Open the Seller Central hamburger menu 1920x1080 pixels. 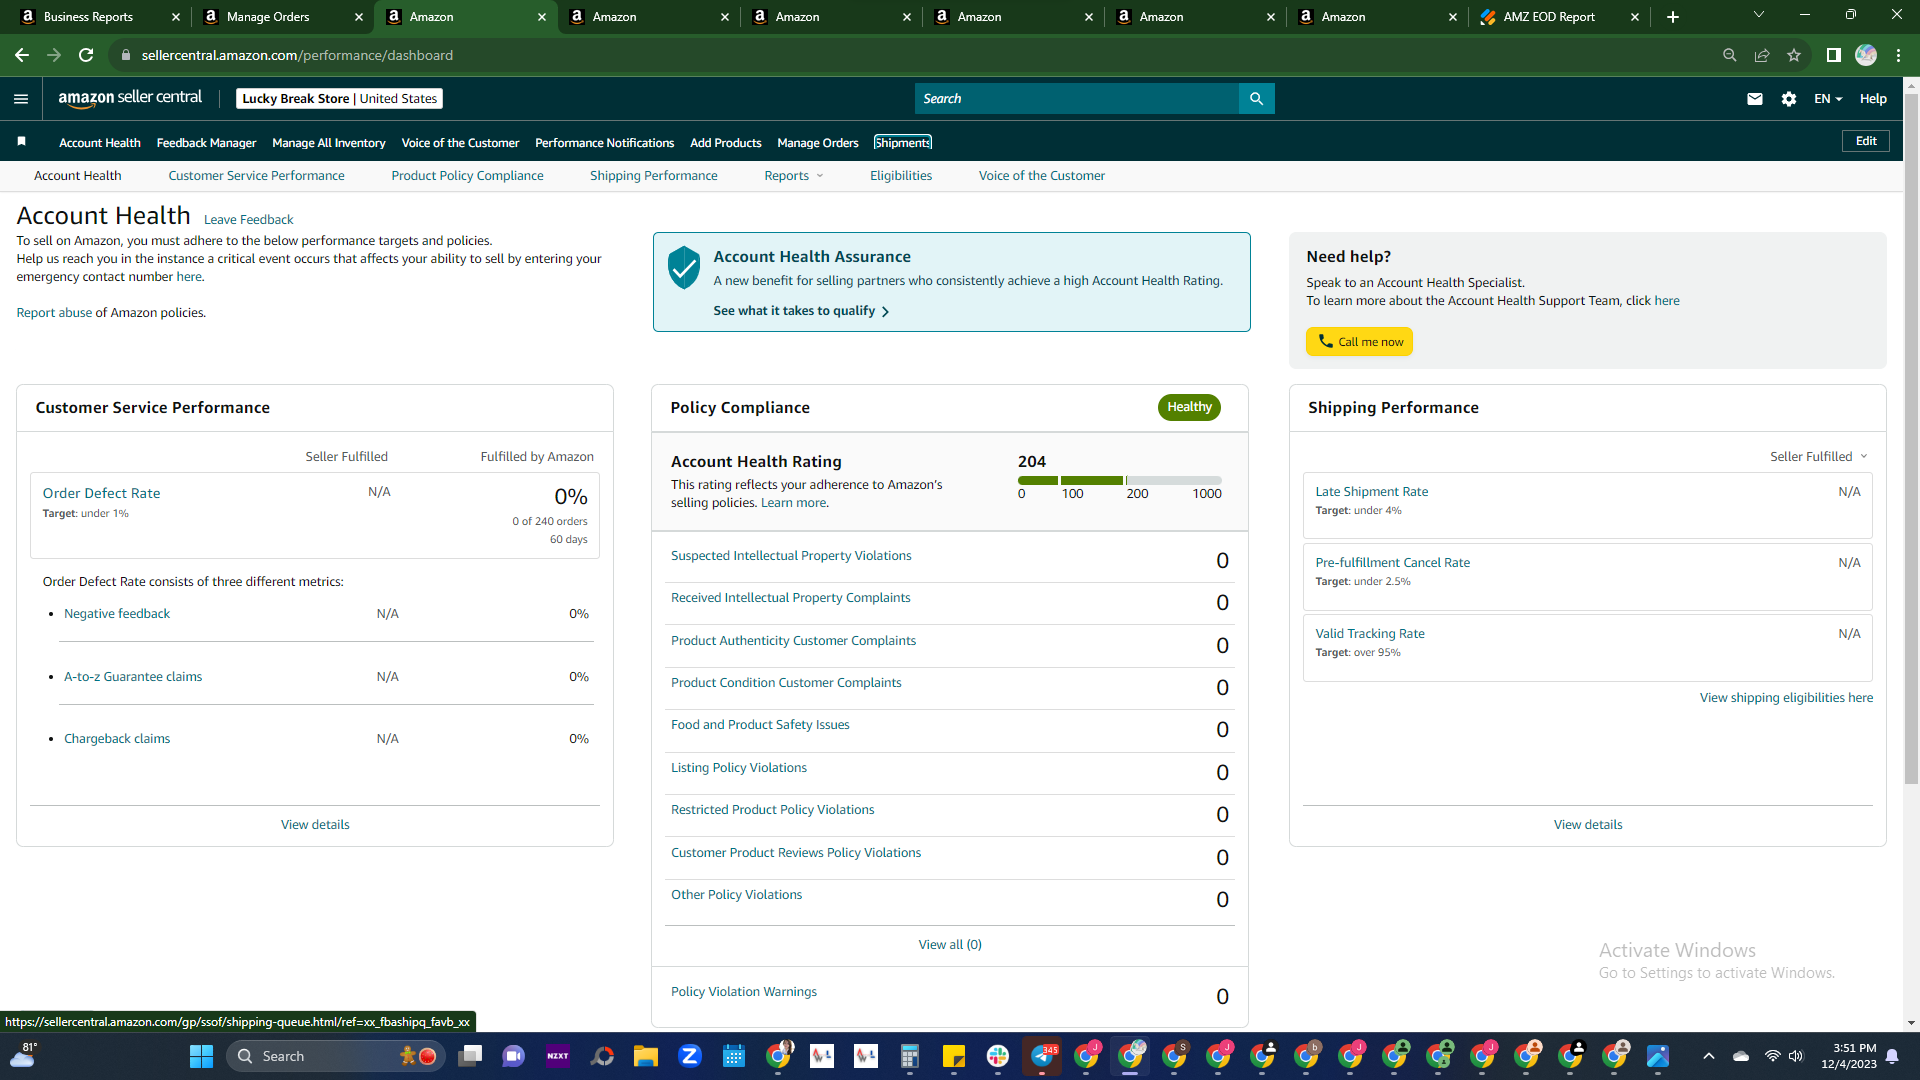point(21,98)
